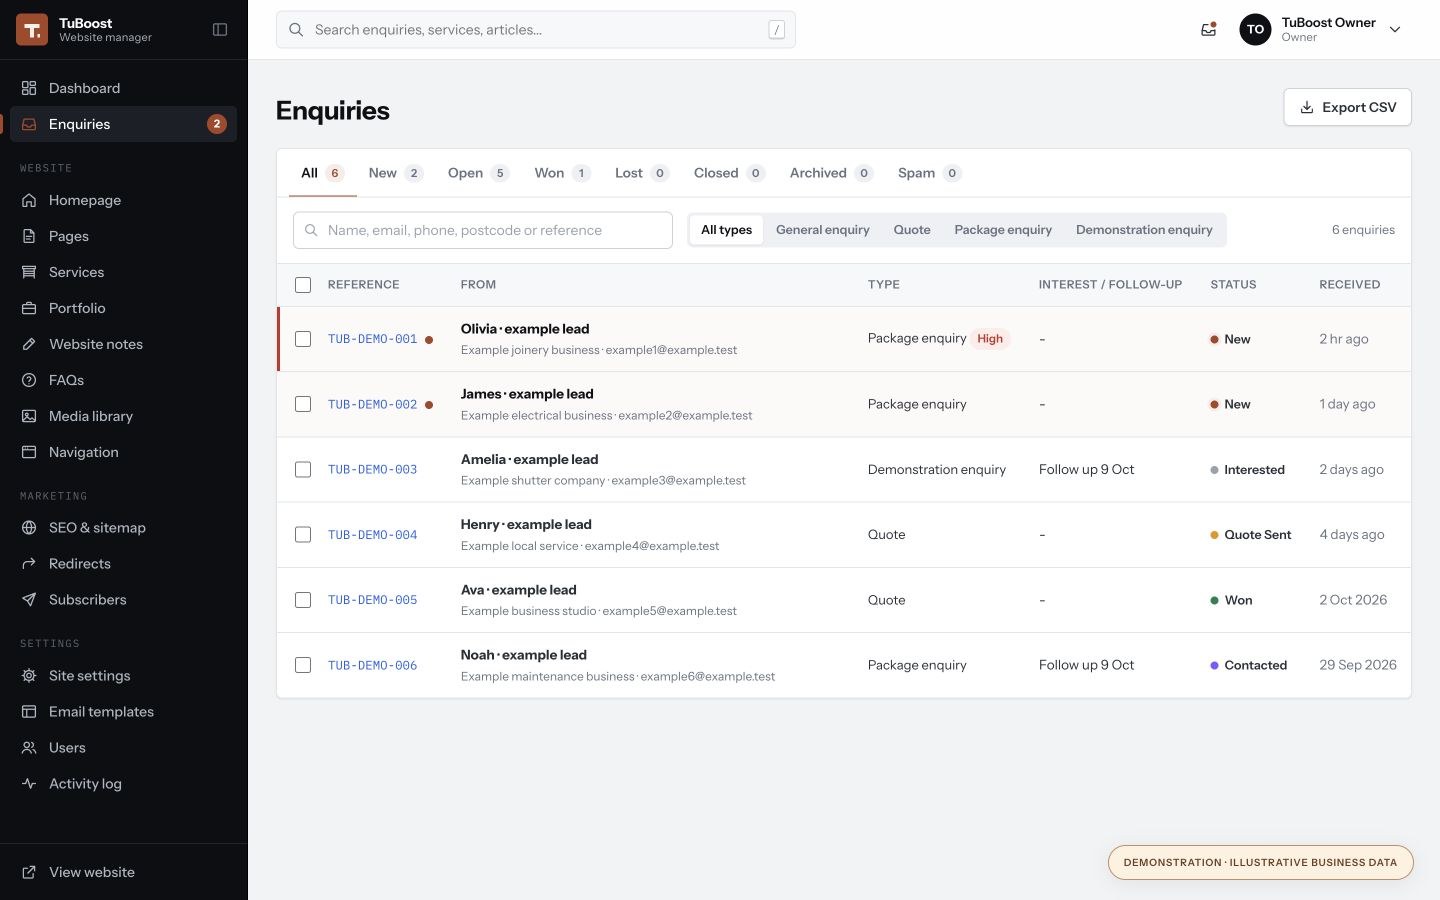Filter by Demonstration enquiry type
Screen dimensions: 1440x900
coord(1144,230)
